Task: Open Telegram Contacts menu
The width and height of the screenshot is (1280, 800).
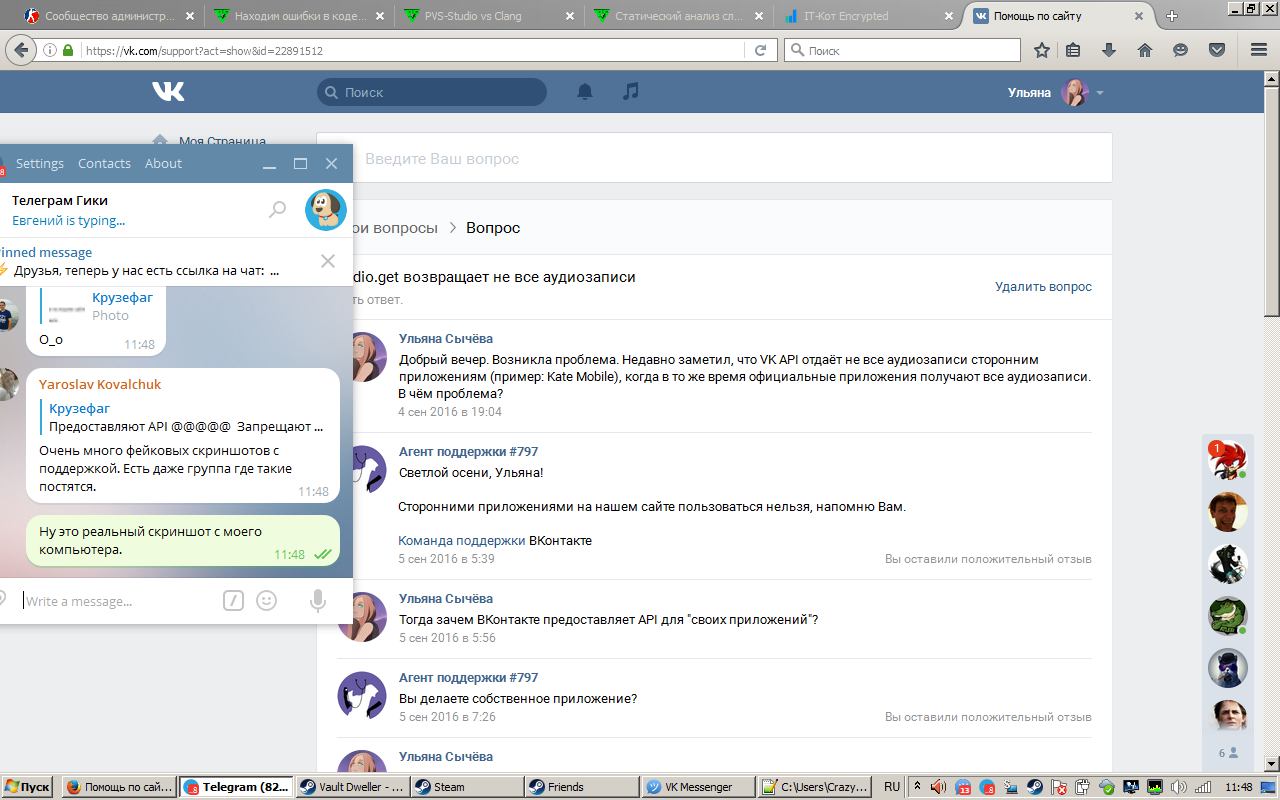Action: point(104,163)
